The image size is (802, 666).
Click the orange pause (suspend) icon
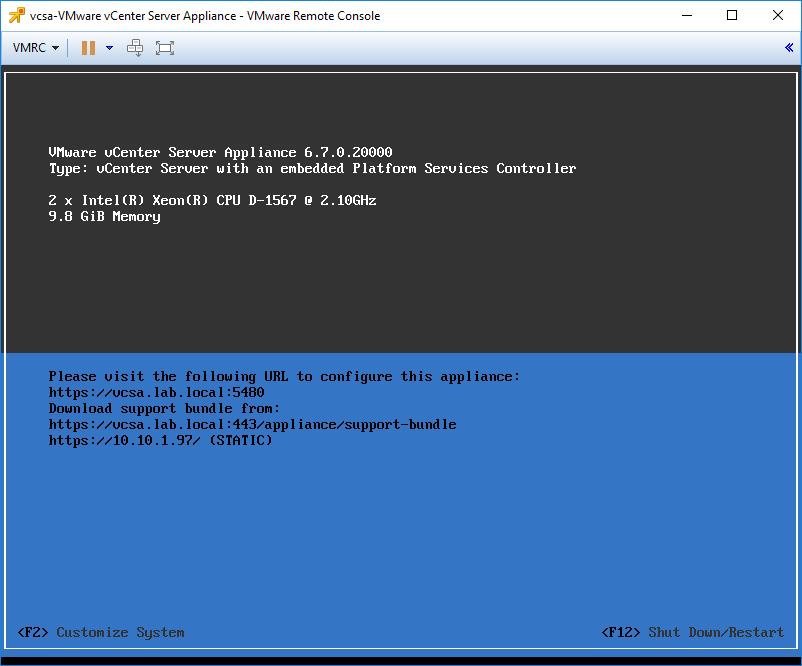click(88, 48)
